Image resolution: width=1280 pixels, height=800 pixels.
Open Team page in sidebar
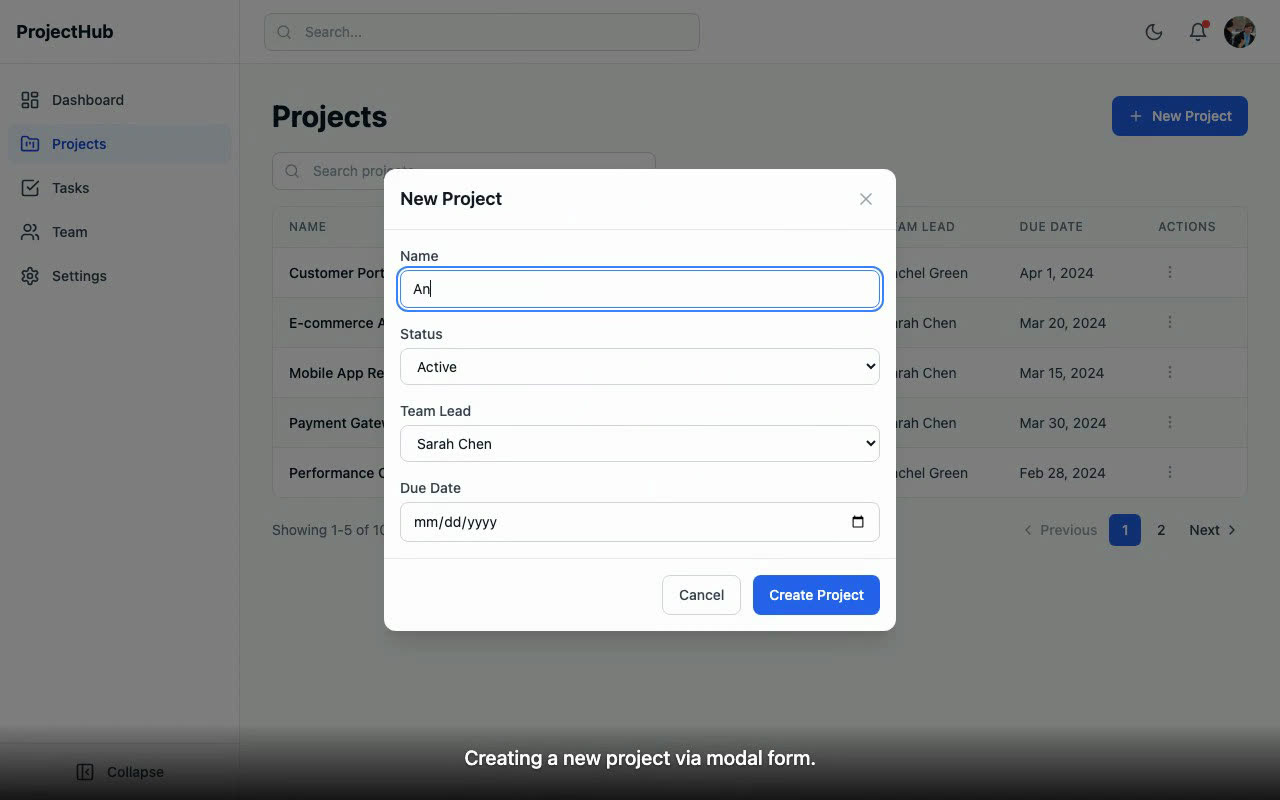(x=120, y=232)
